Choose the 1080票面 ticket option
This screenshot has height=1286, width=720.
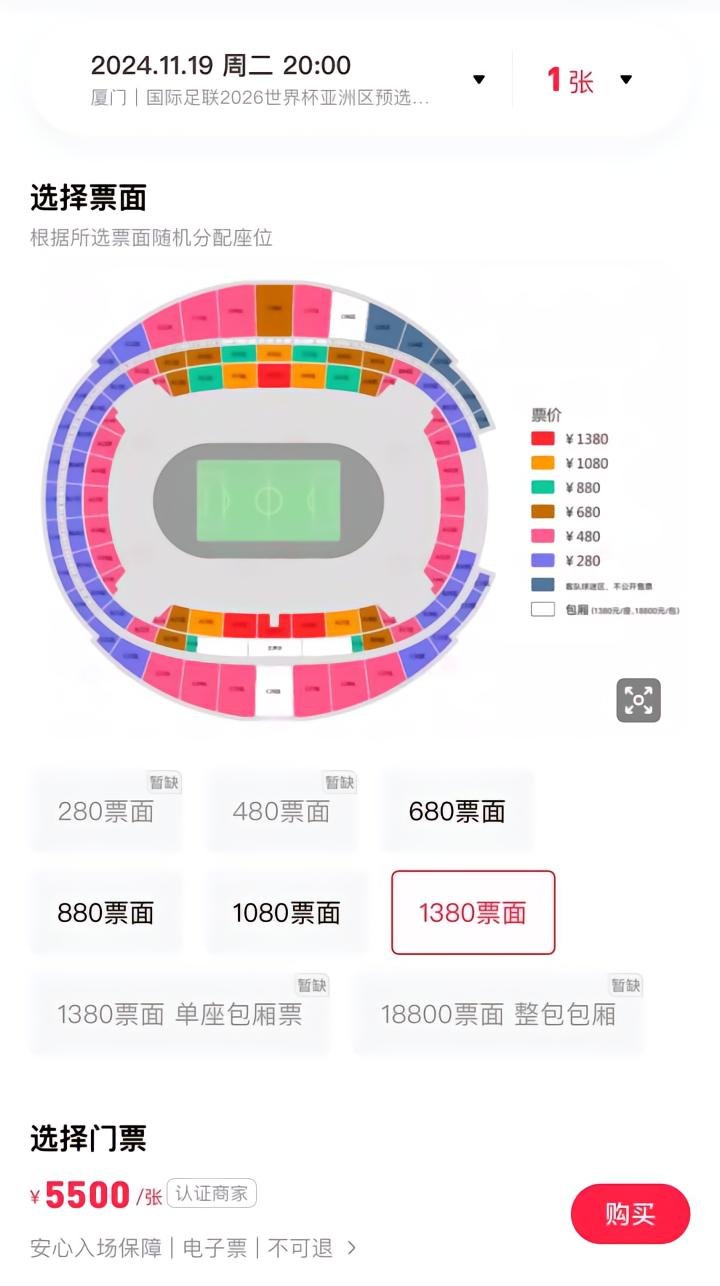coord(286,912)
